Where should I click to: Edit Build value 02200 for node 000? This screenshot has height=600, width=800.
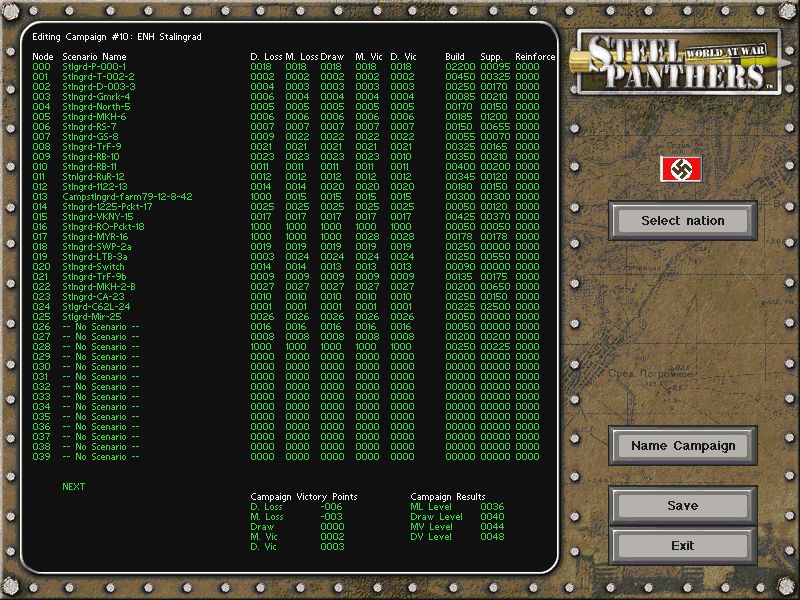click(x=460, y=66)
